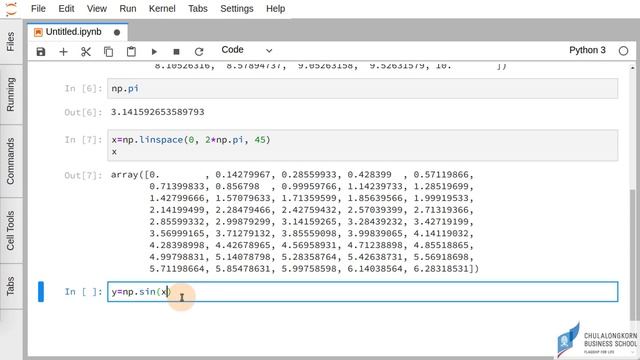Open the Run menu

(128, 9)
